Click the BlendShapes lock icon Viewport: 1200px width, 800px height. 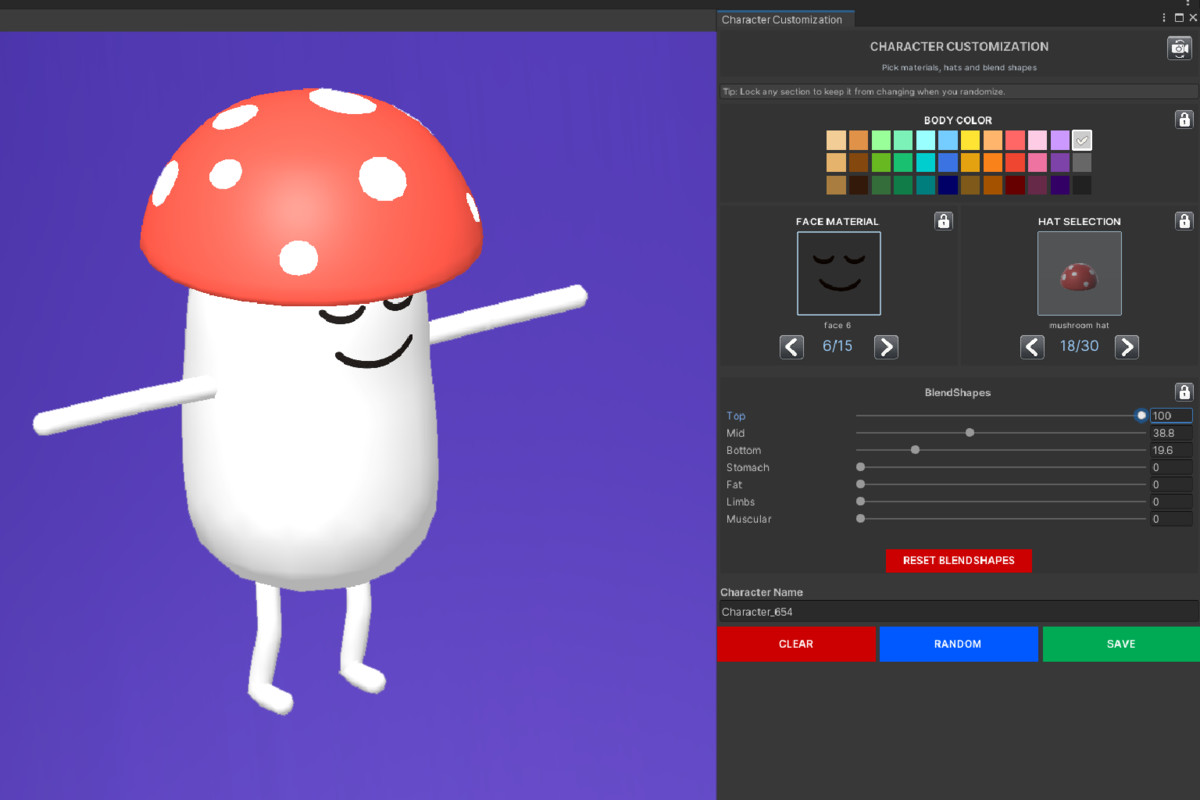point(1184,391)
